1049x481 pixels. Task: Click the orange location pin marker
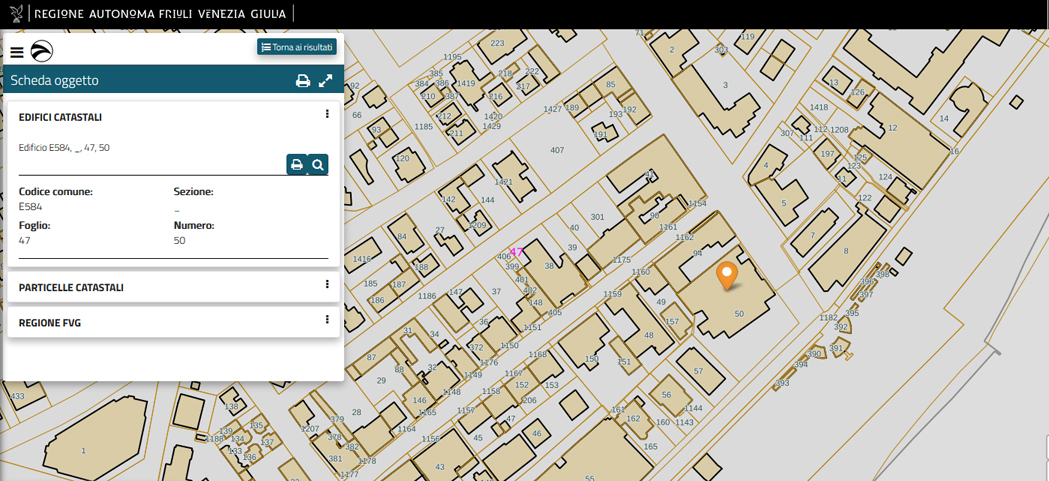pos(727,273)
